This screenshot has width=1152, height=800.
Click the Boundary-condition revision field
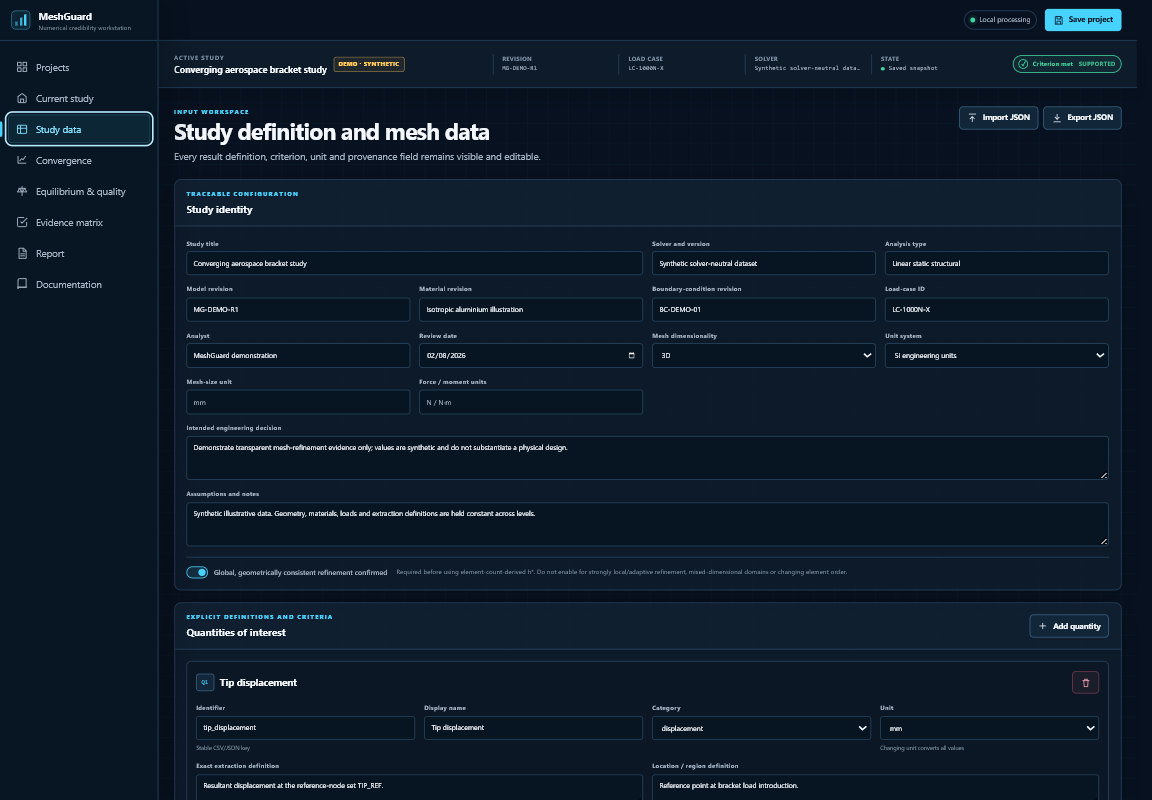pos(763,309)
